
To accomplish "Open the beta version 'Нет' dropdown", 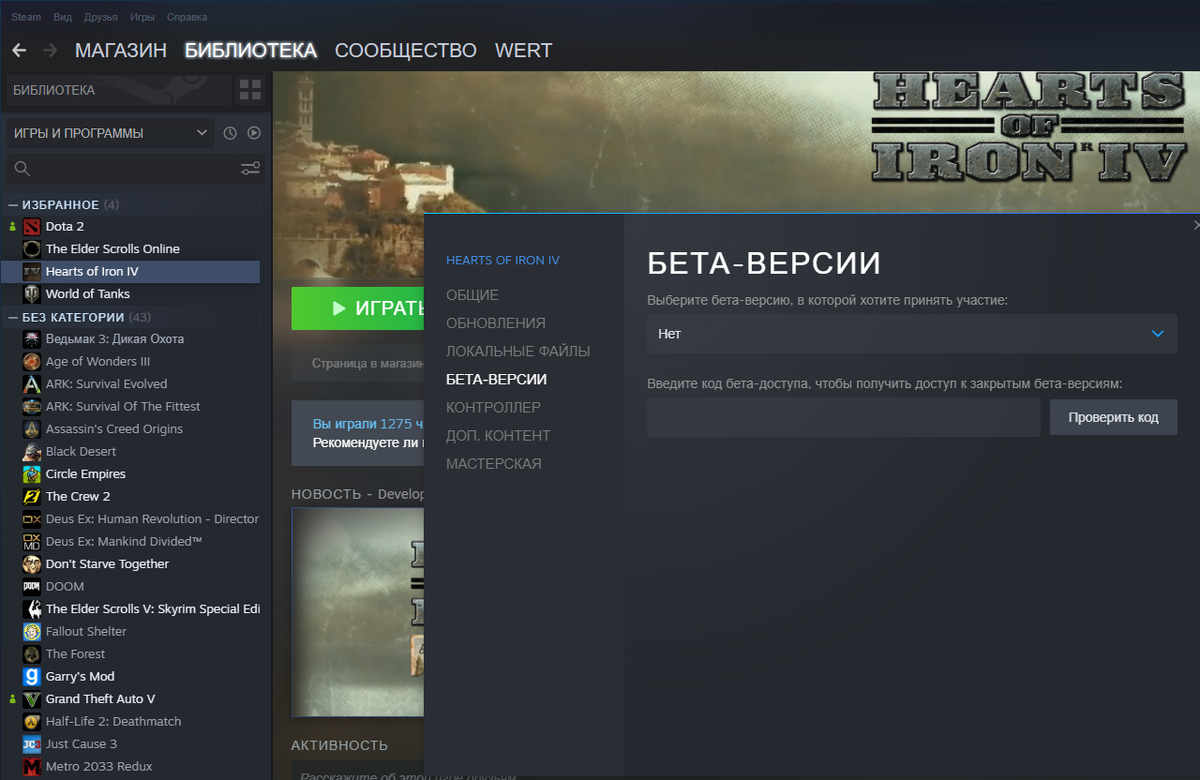I will point(912,334).
